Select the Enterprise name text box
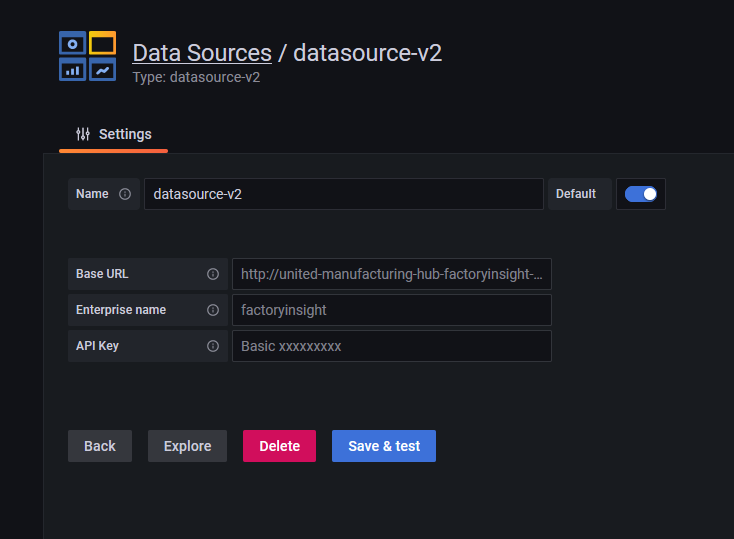Image resolution: width=734 pixels, height=539 pixels. (391, 310)
